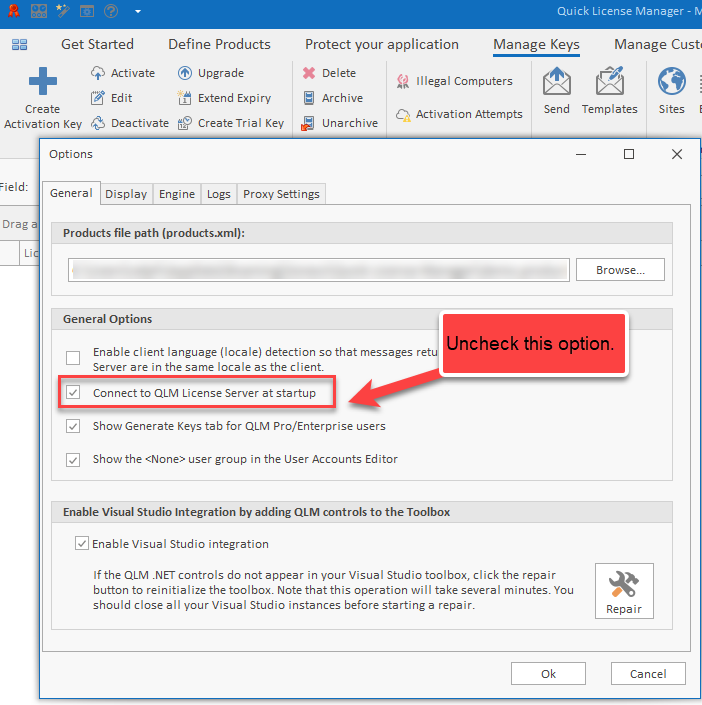
Task: Click the Unarchive ribbon button
Action: click(x=340, y=123)
